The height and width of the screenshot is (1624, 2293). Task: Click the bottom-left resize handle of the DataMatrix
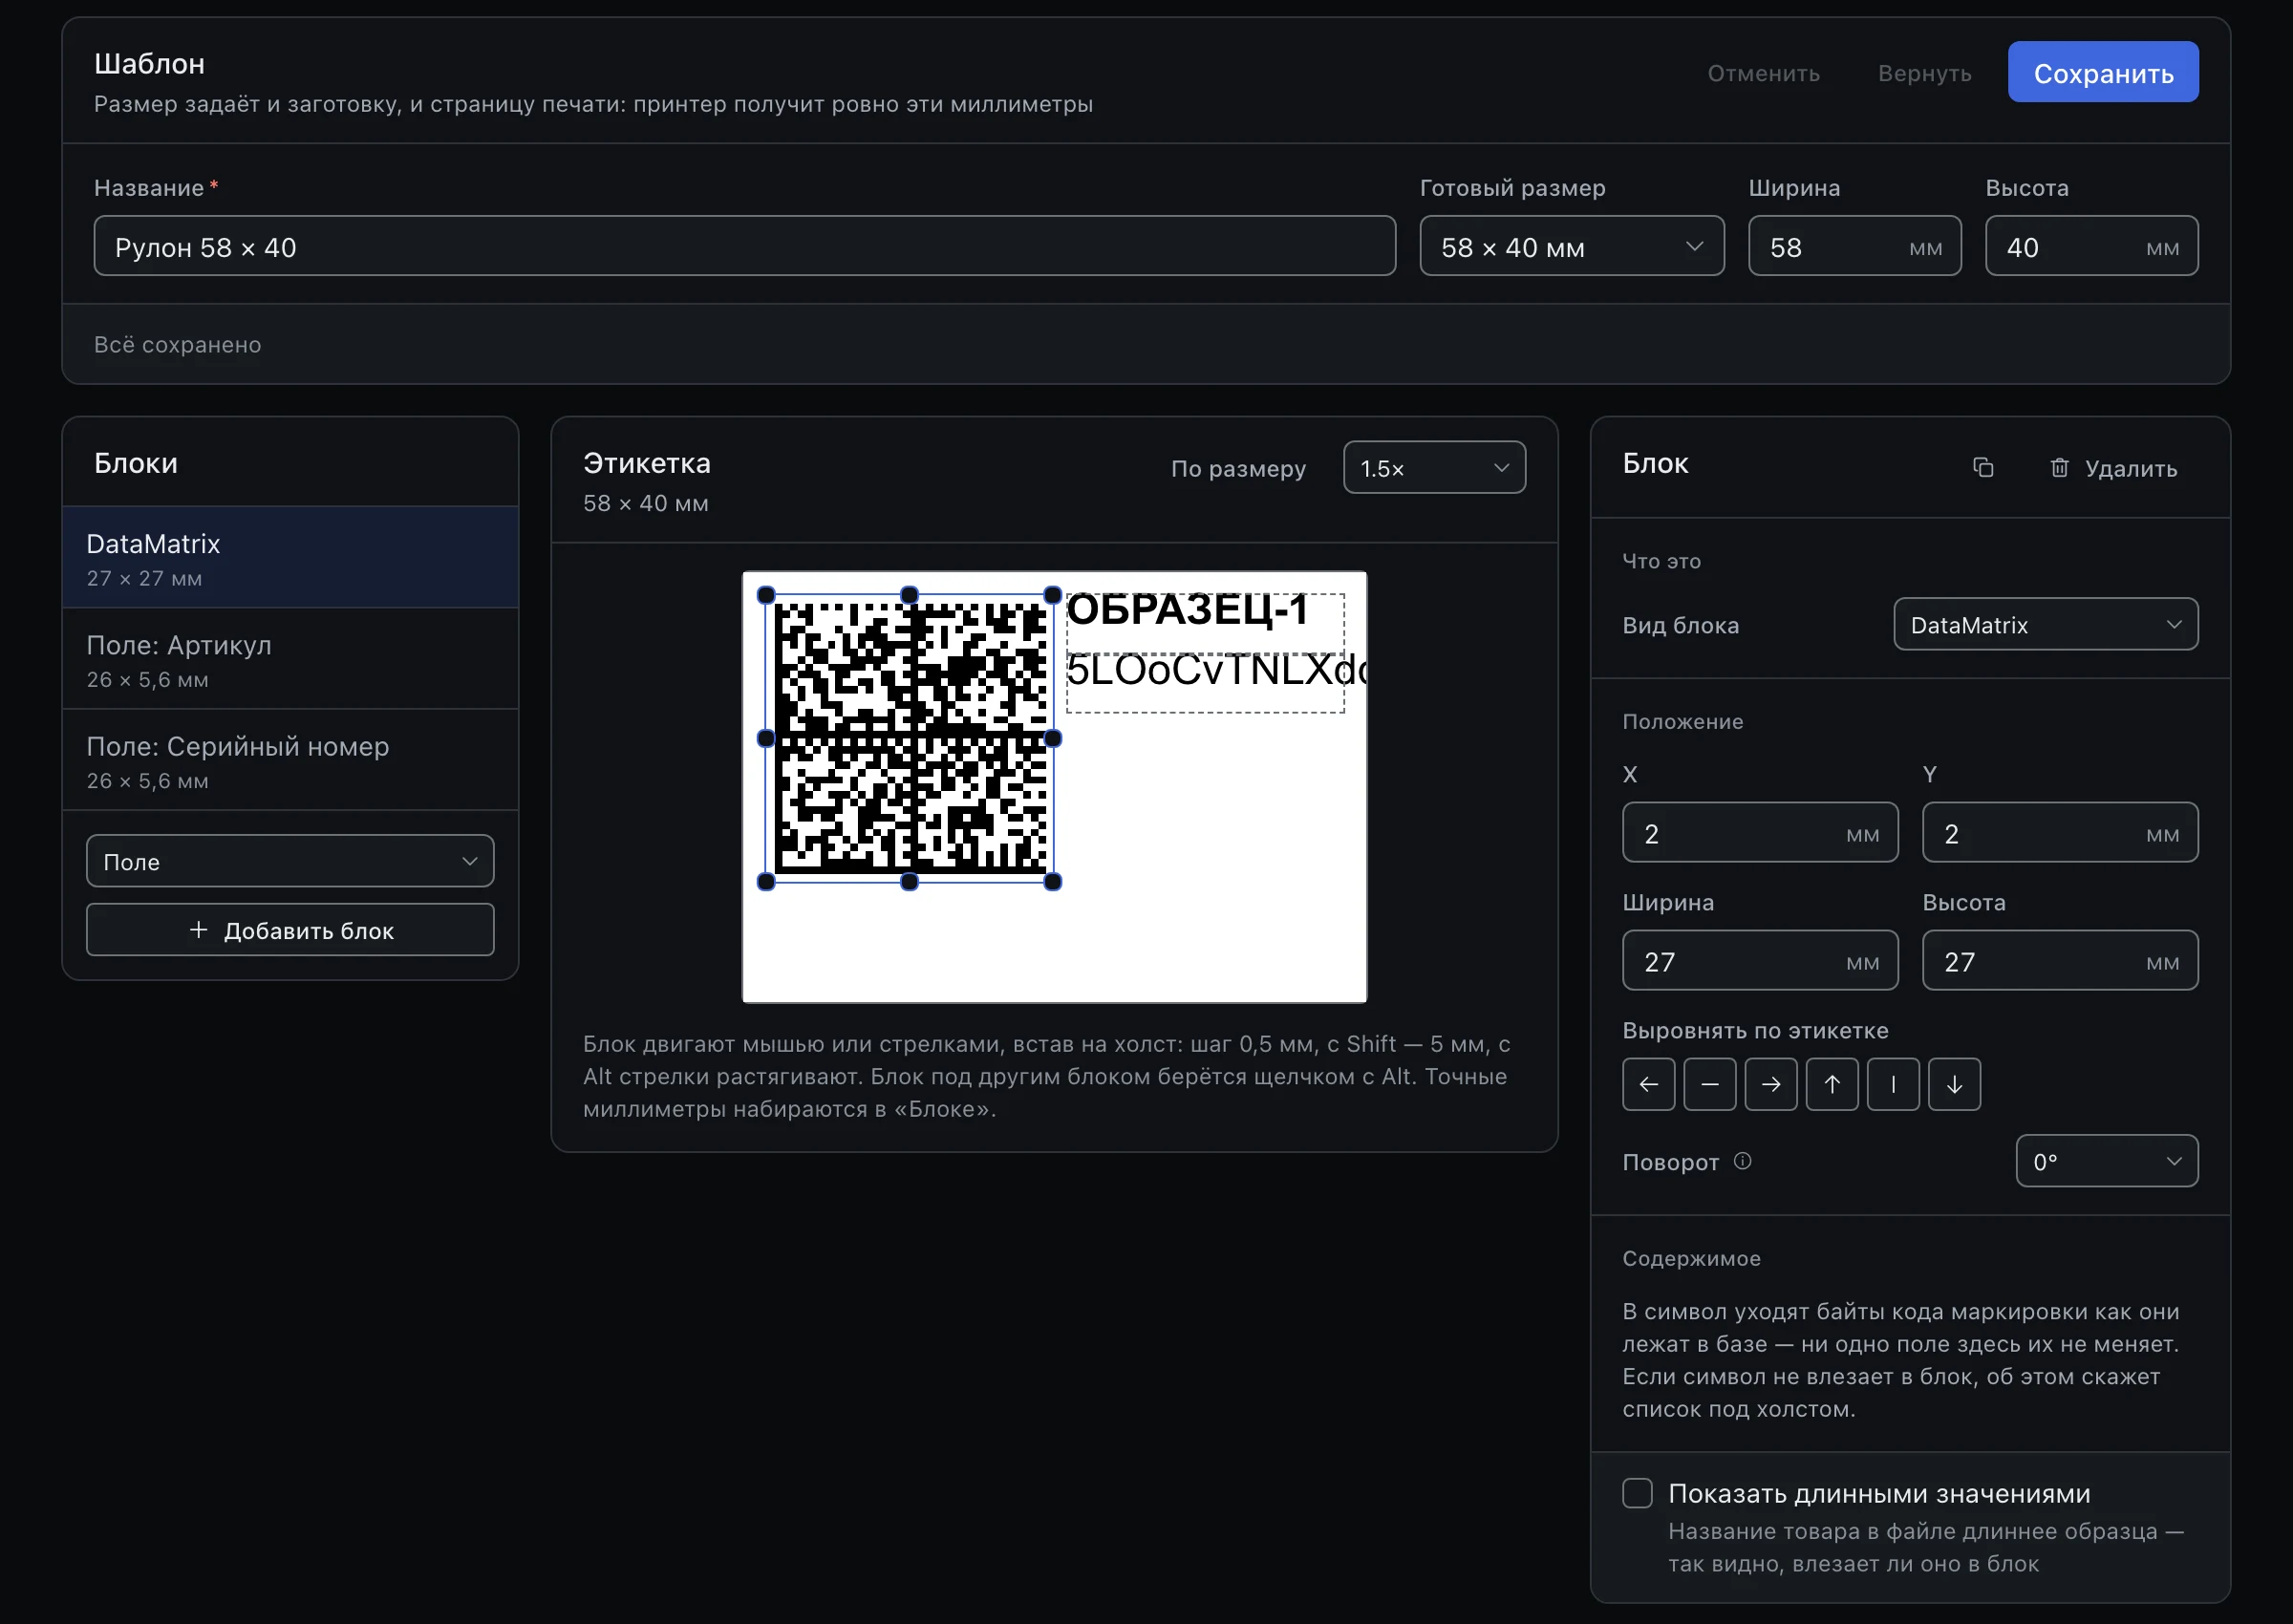[x=766, y=882]
